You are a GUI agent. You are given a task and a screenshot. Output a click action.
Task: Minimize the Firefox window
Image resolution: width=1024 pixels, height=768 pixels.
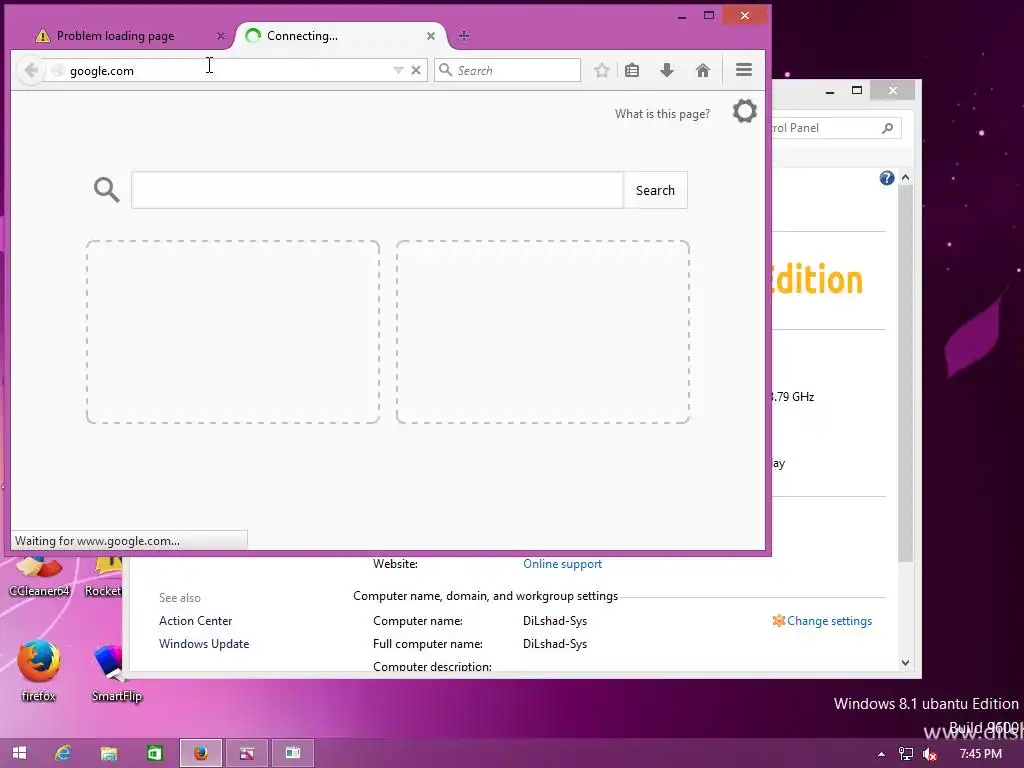pos(682,16)
